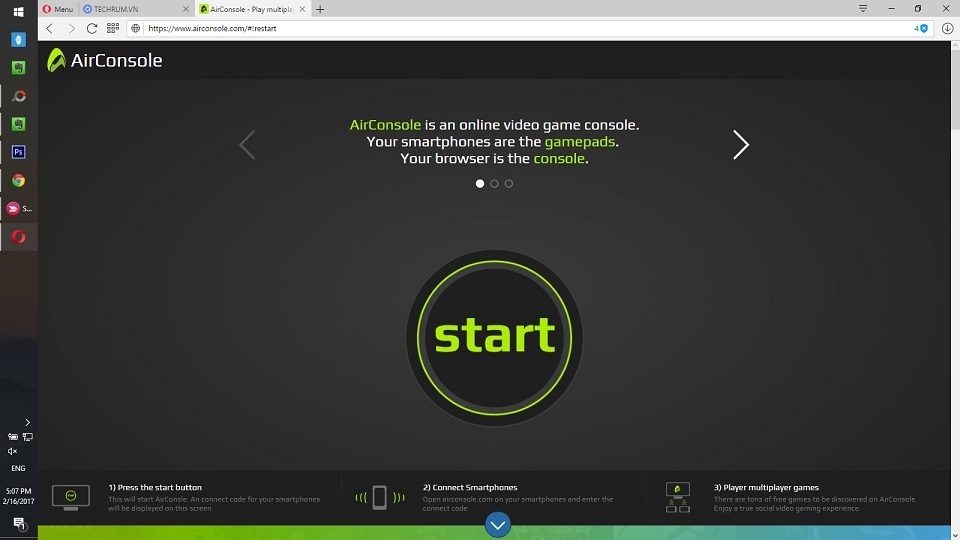Open a new browser tab
The height and width of the screenshot is (540, 960).
tap(320, 9)
